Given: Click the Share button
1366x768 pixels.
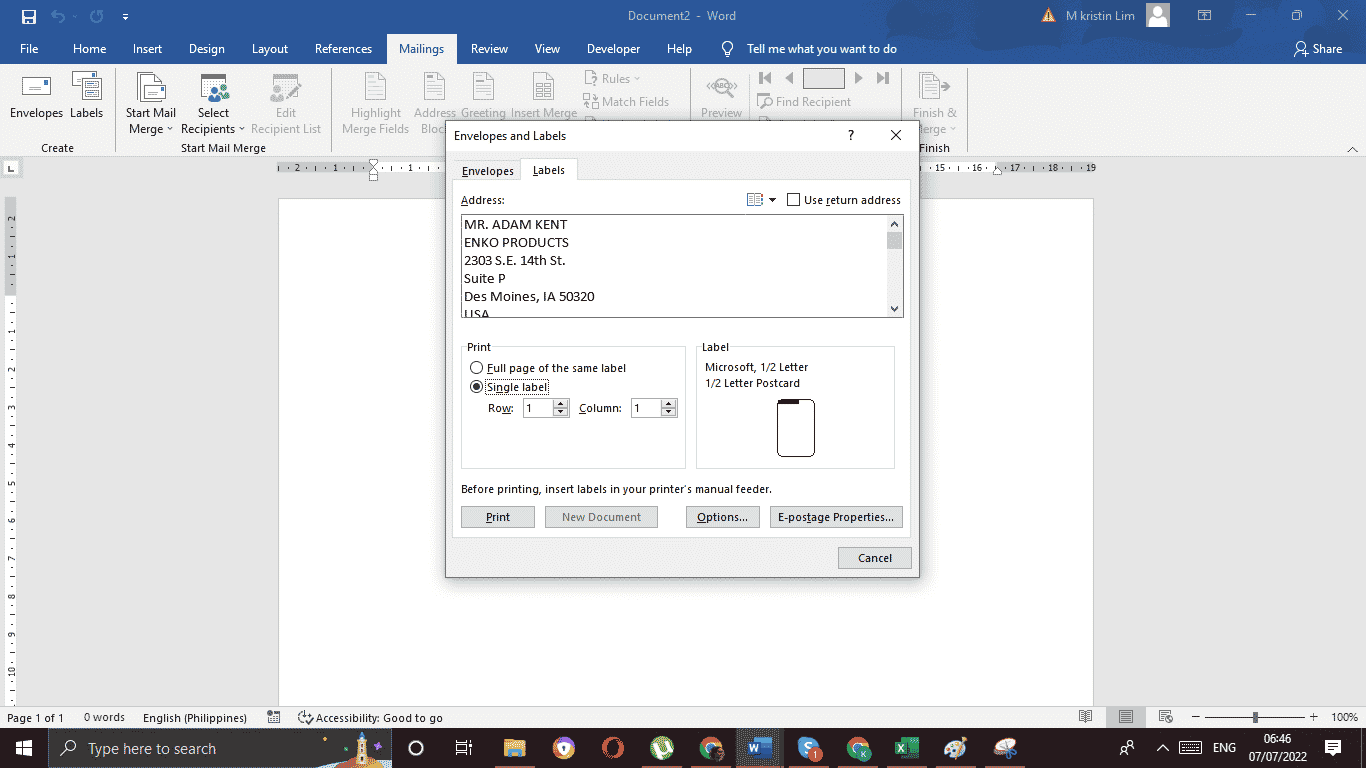Looking at the screenshot, I should click(1318, 49).
